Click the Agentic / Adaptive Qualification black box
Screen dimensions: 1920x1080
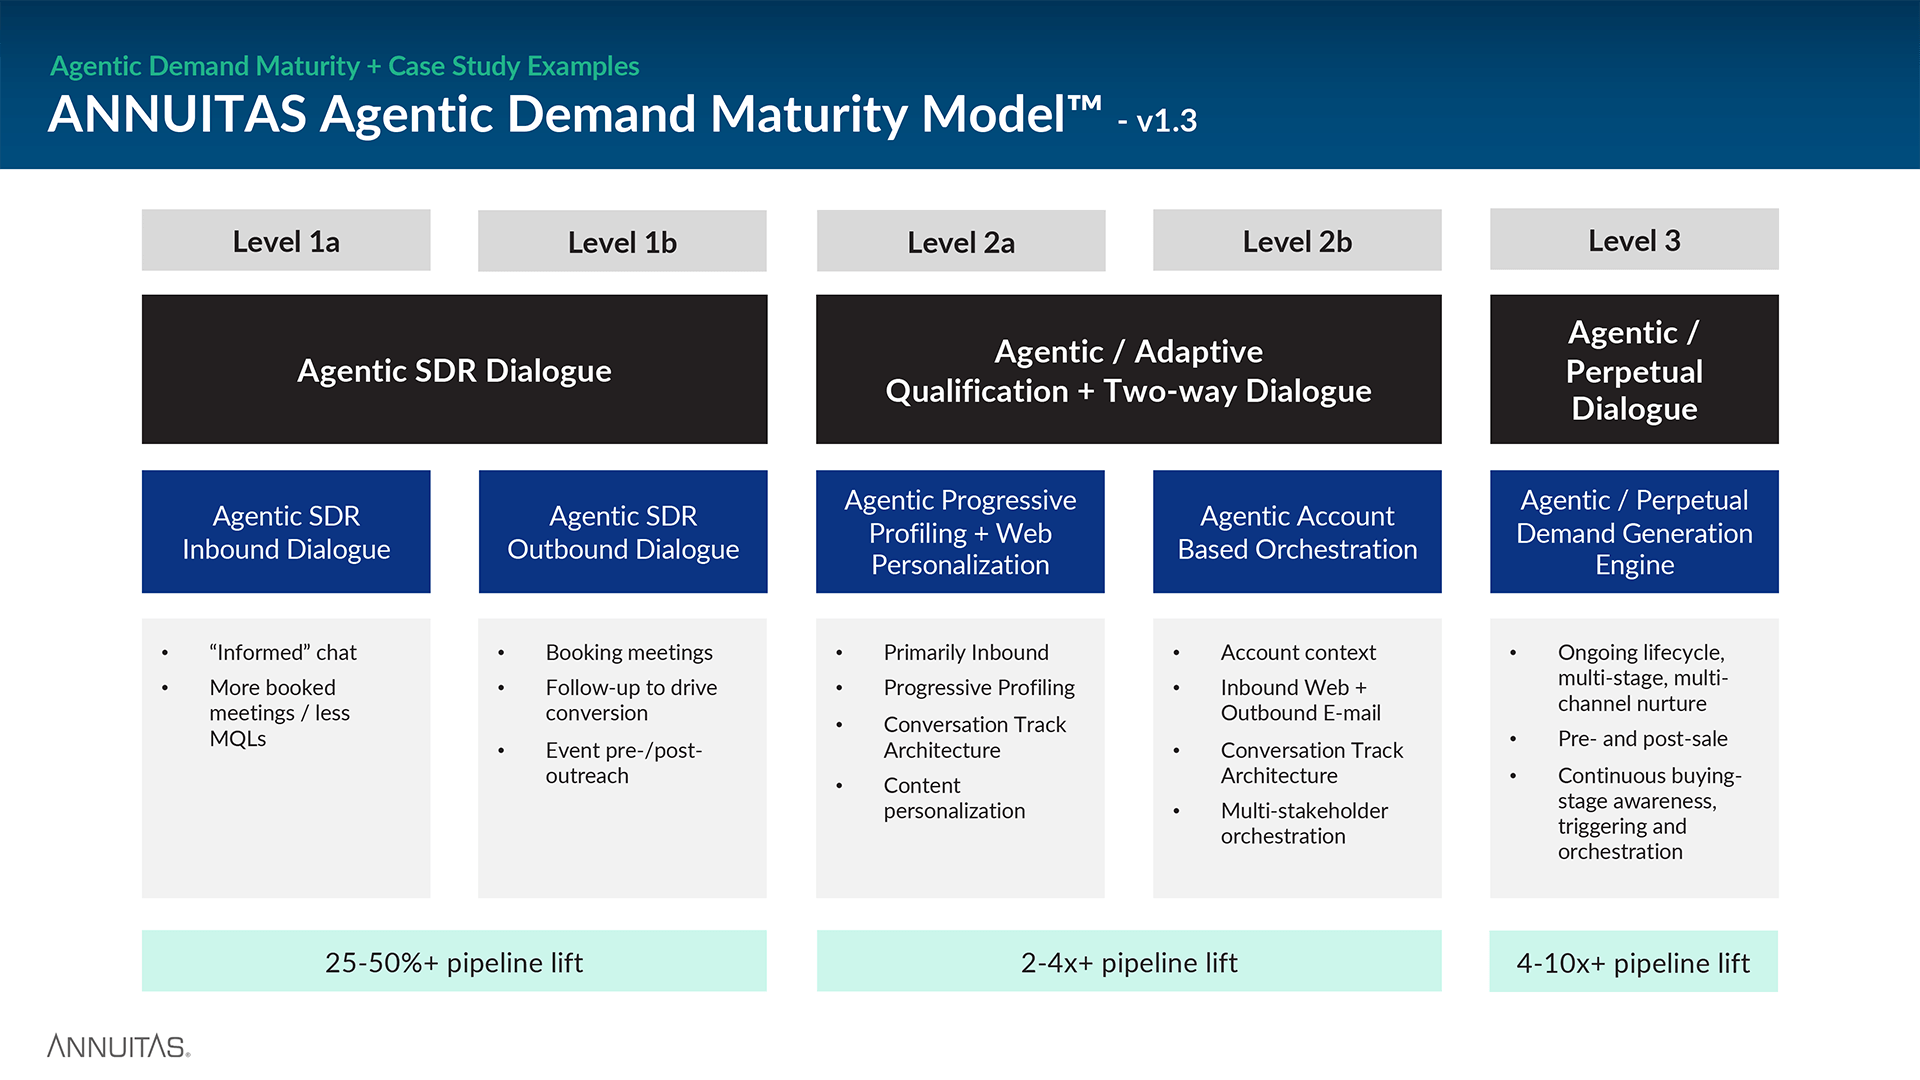1129,369
